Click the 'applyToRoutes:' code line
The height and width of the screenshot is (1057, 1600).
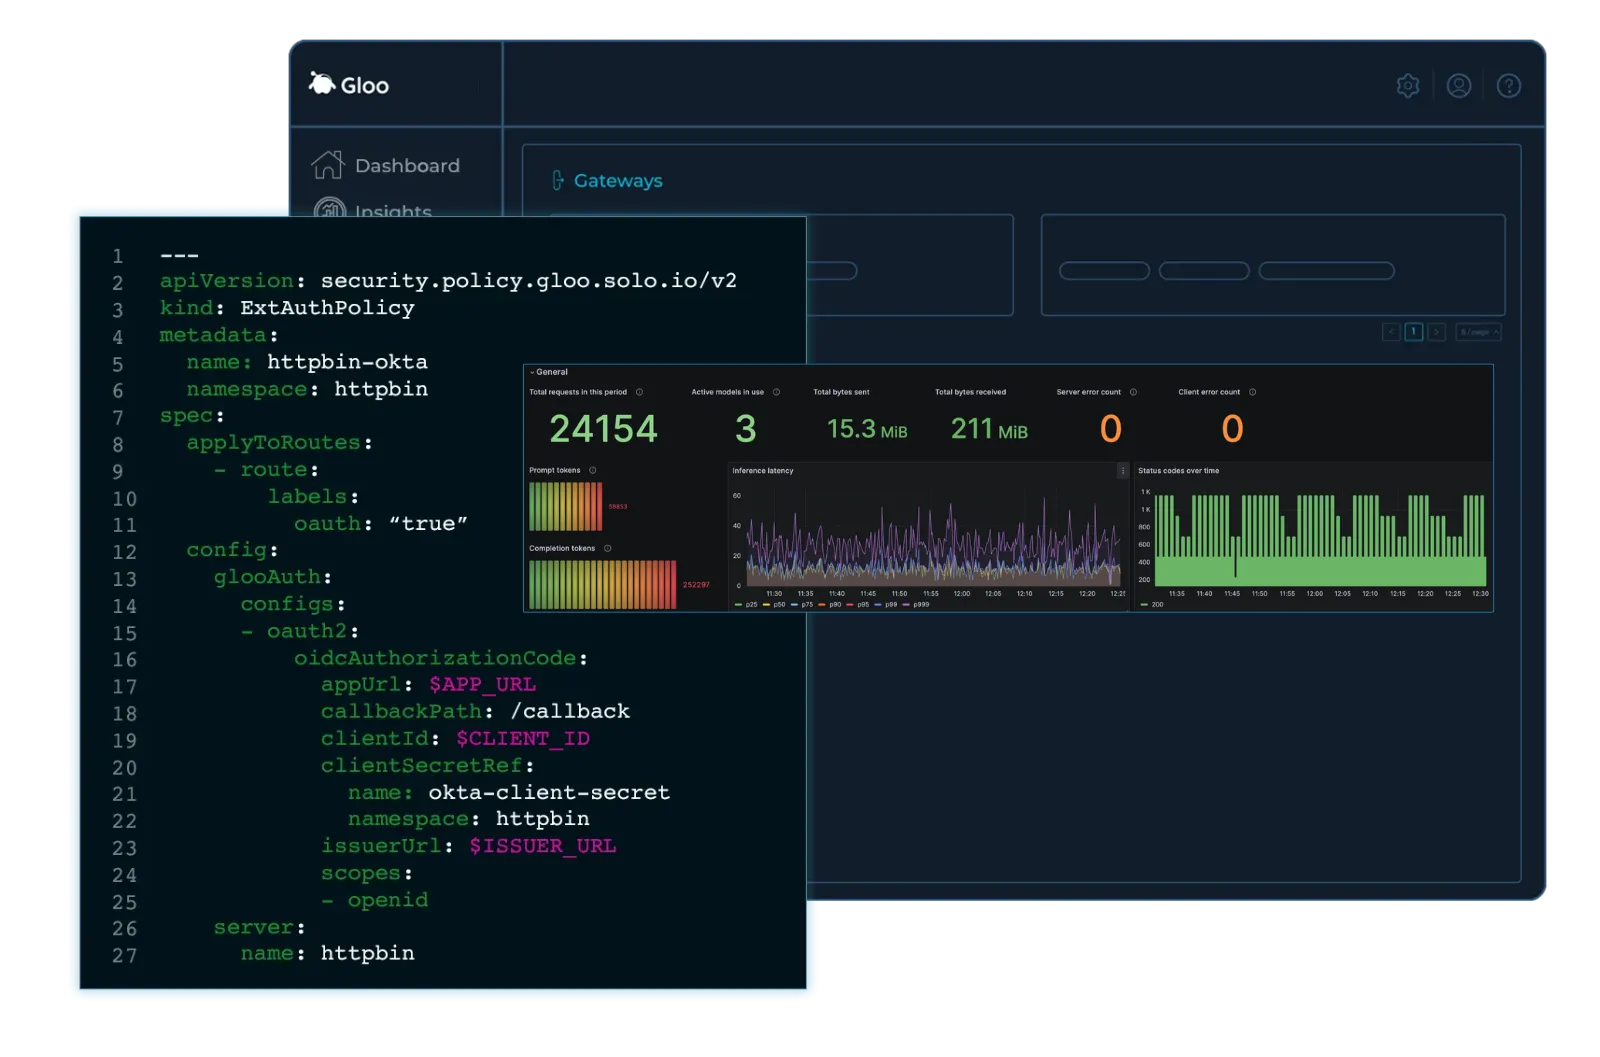tap(280, 443)
